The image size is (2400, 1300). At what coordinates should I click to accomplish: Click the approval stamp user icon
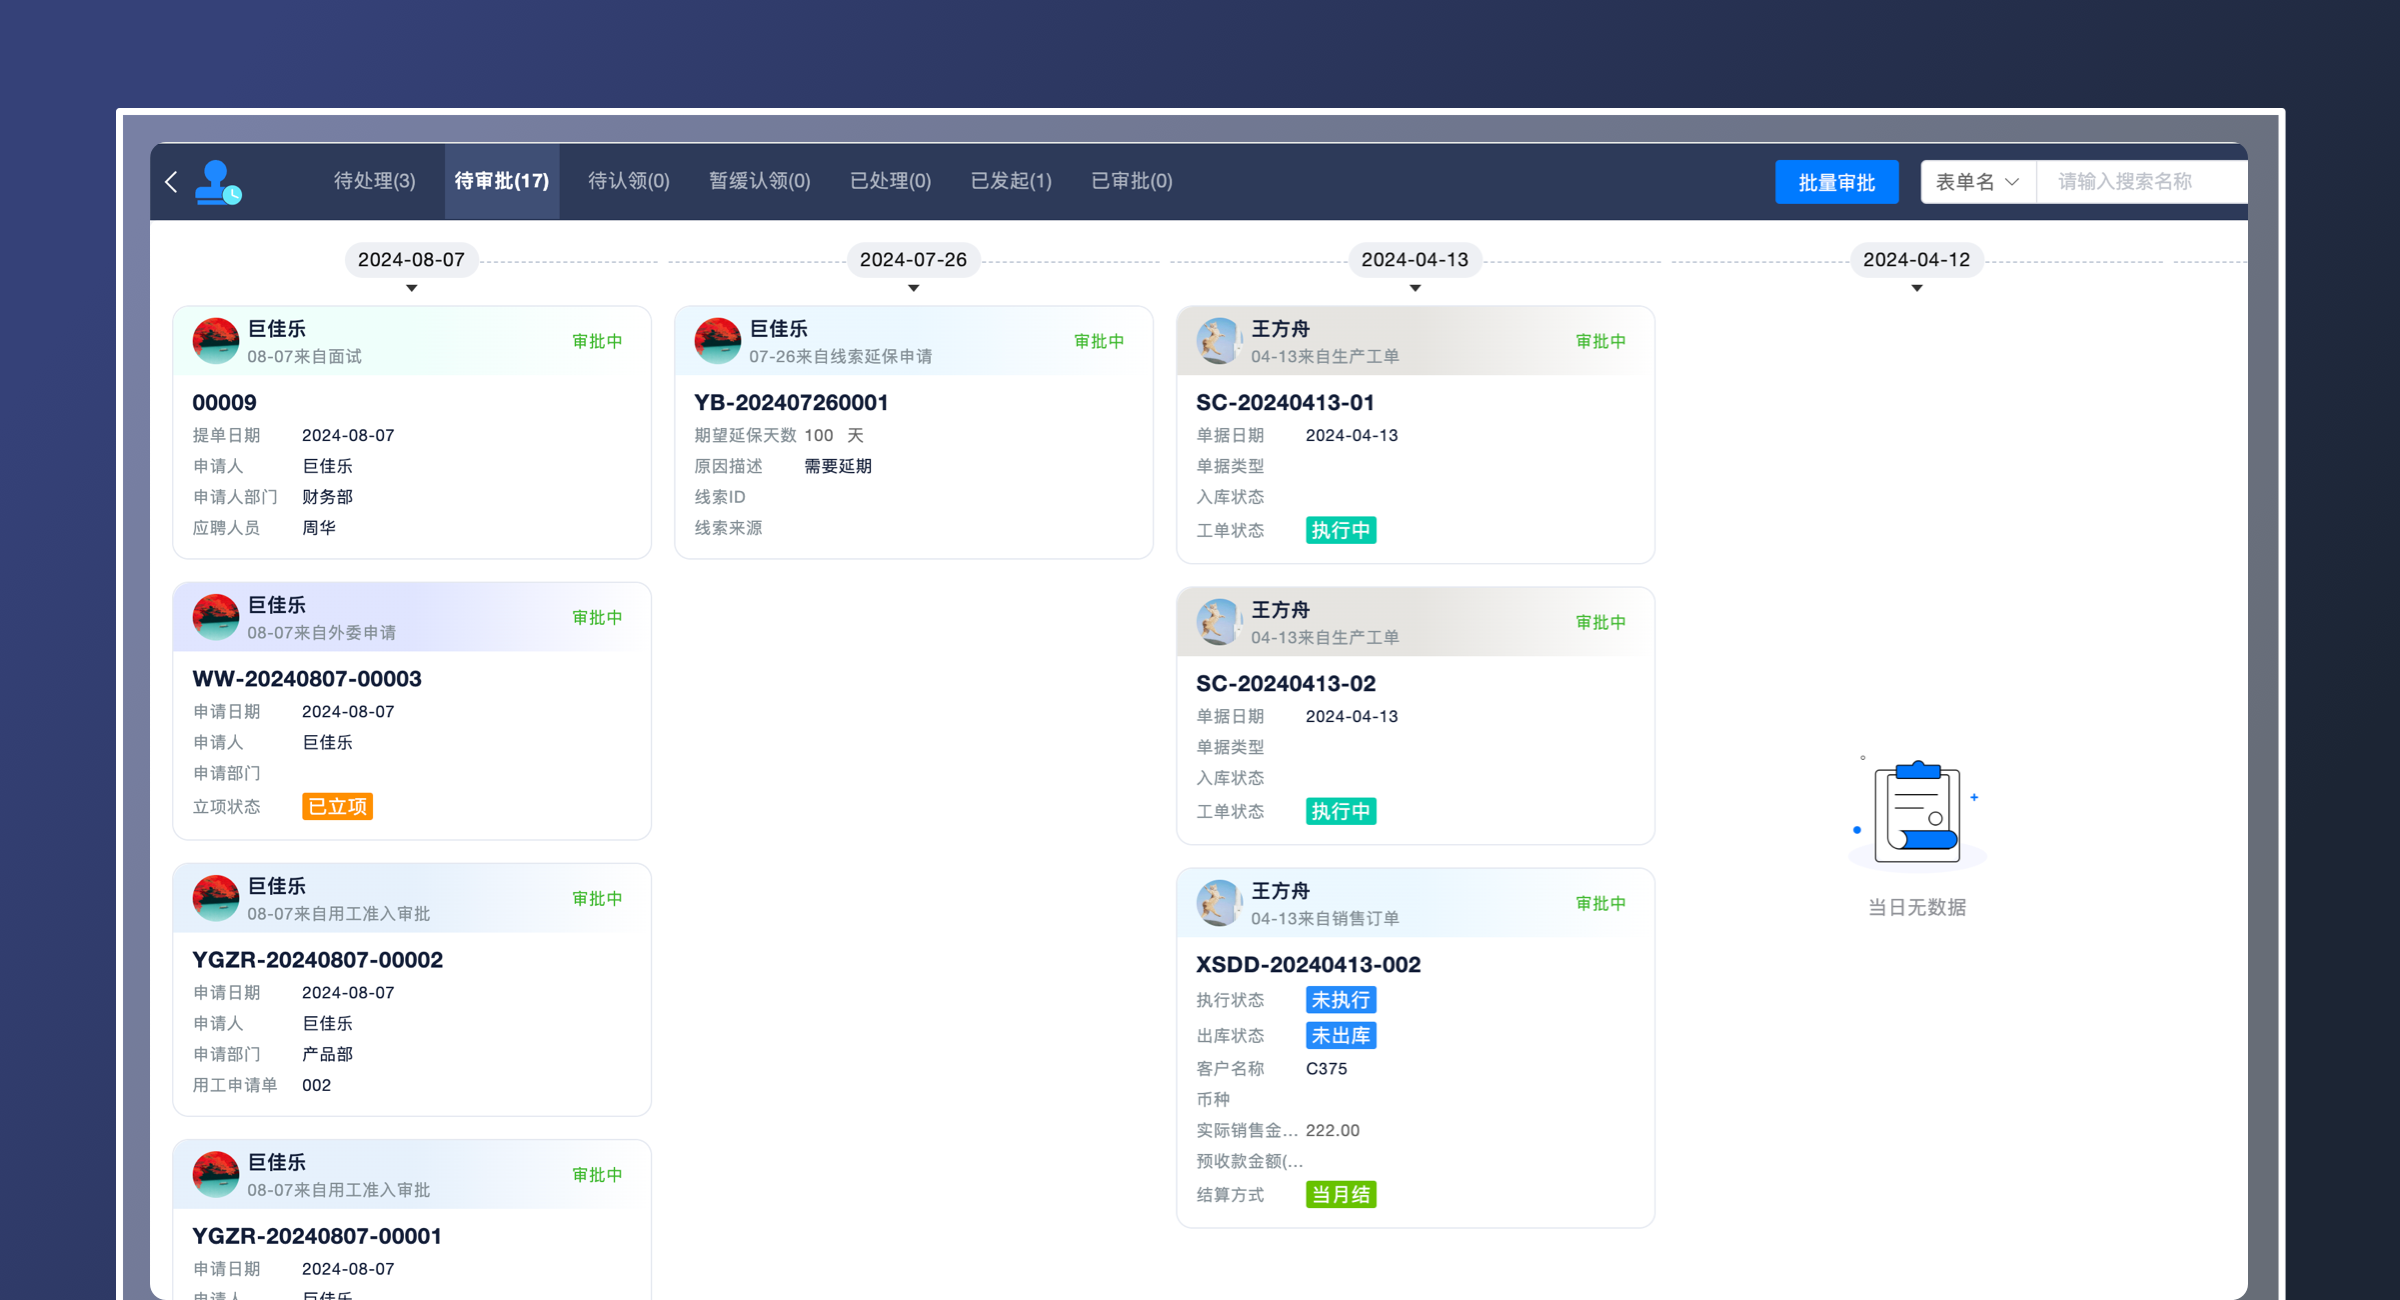pos(217,183)
